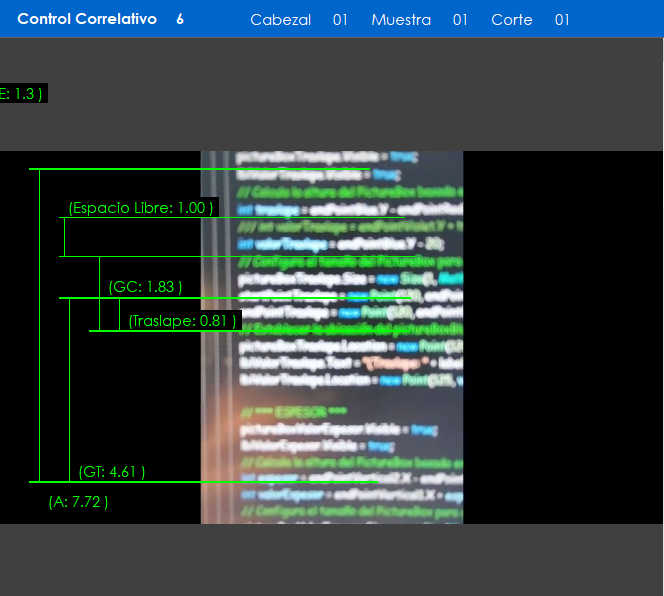
Task: Select the A: 7.72 measurement label
Action: click(x=78, y=502)
